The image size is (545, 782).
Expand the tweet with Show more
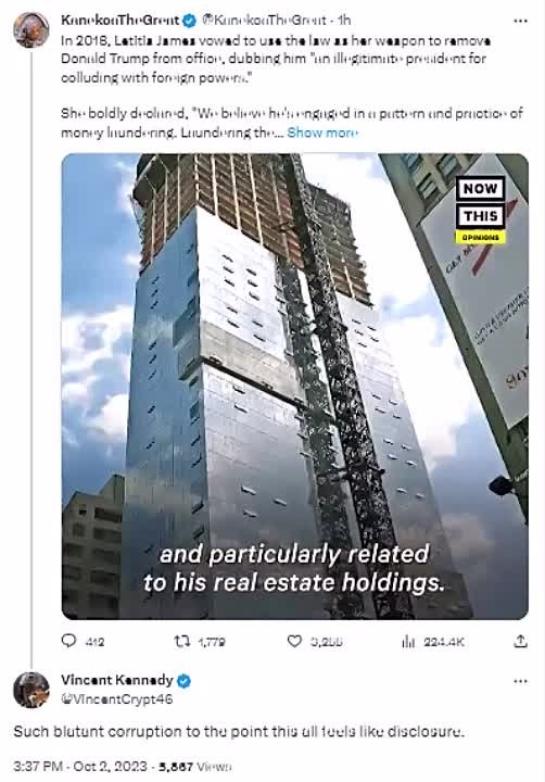point(322,133)
